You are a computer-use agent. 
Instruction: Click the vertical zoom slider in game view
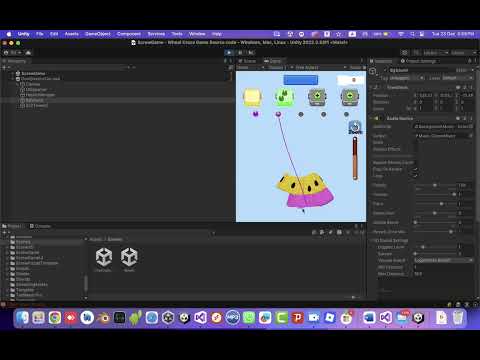tap(355, 159)
